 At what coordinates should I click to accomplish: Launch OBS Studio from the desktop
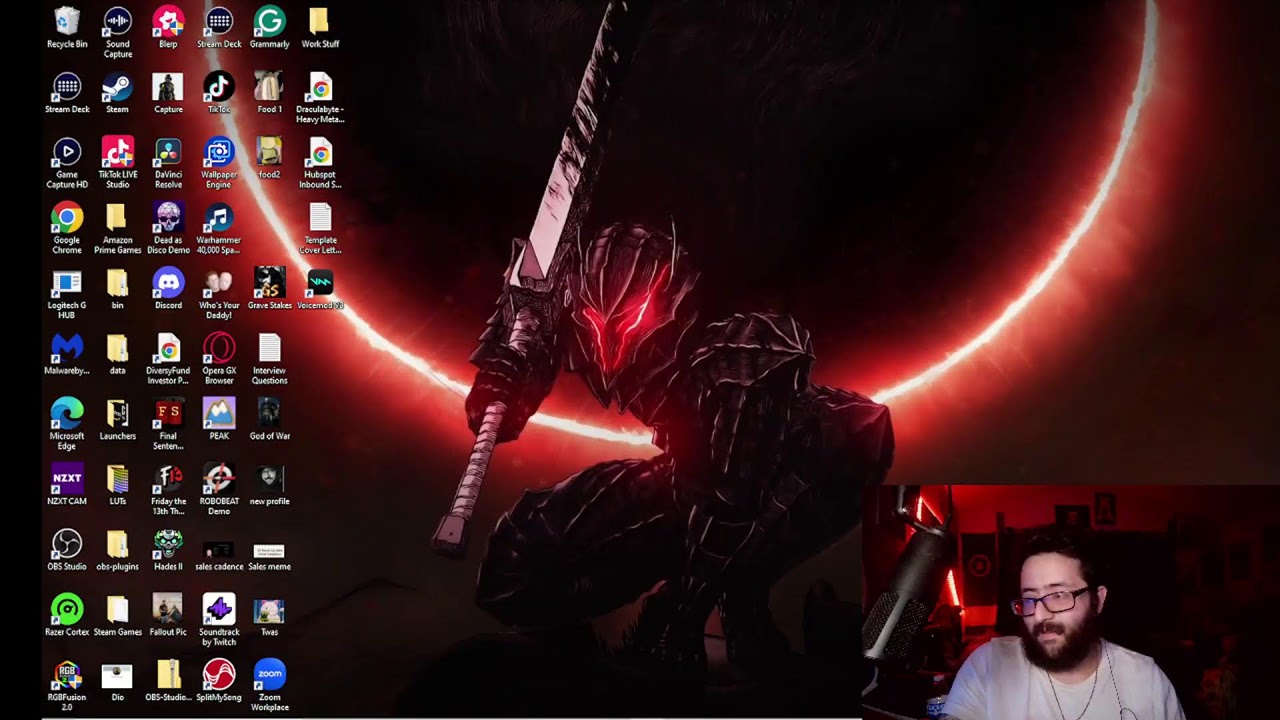point(67,550)
